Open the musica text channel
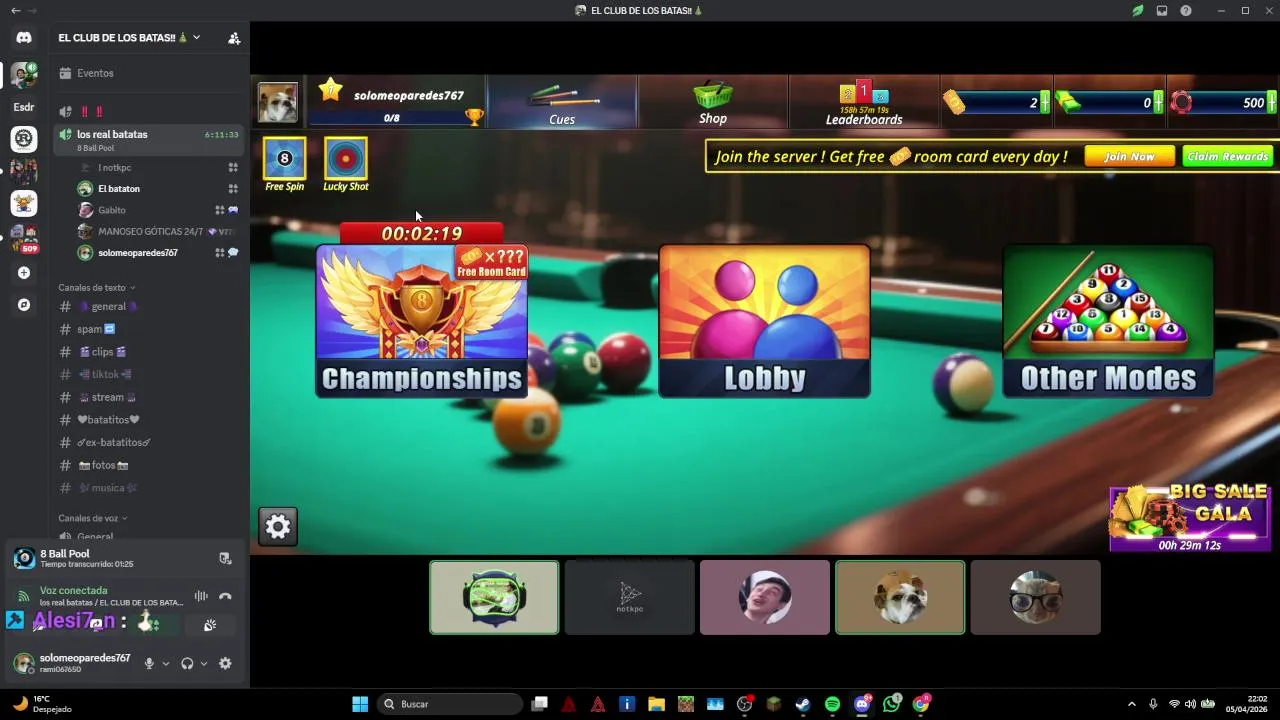 (150, 488)
